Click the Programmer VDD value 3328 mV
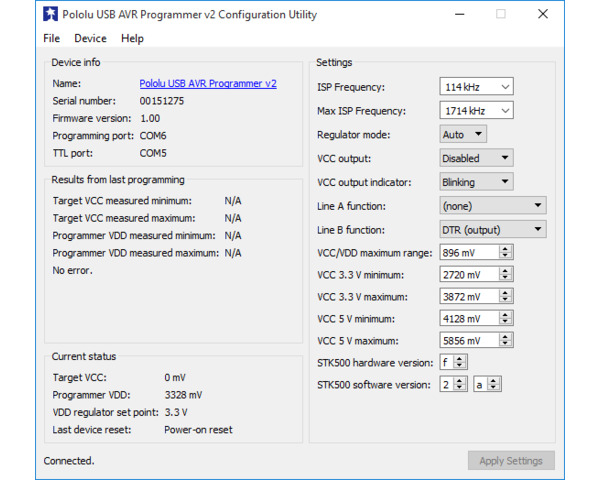Image resolution: width=600 pixels, height=480 pixels. click(x=183, y=395)
